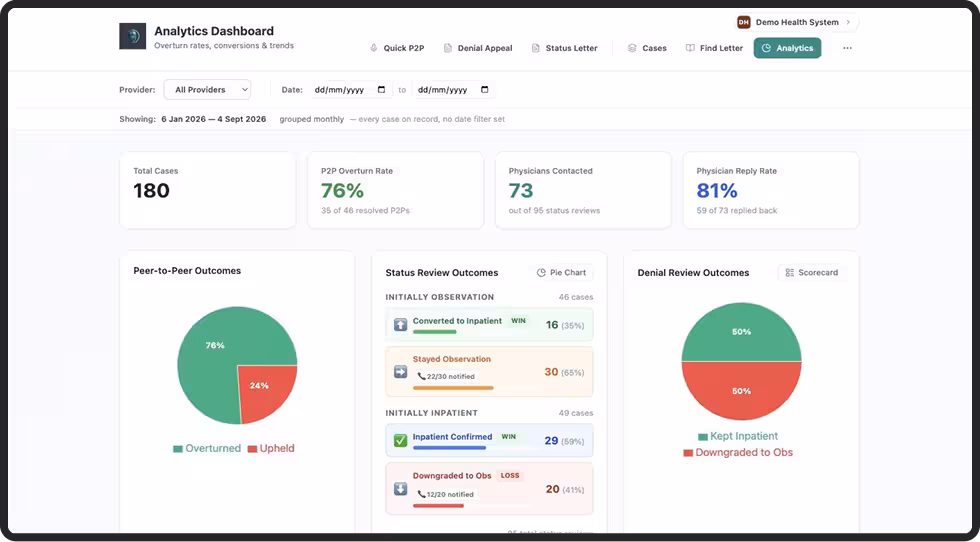The image size is (980, 542).
Task: Switch to the Status Letter tab
Action: pos(564,48)
